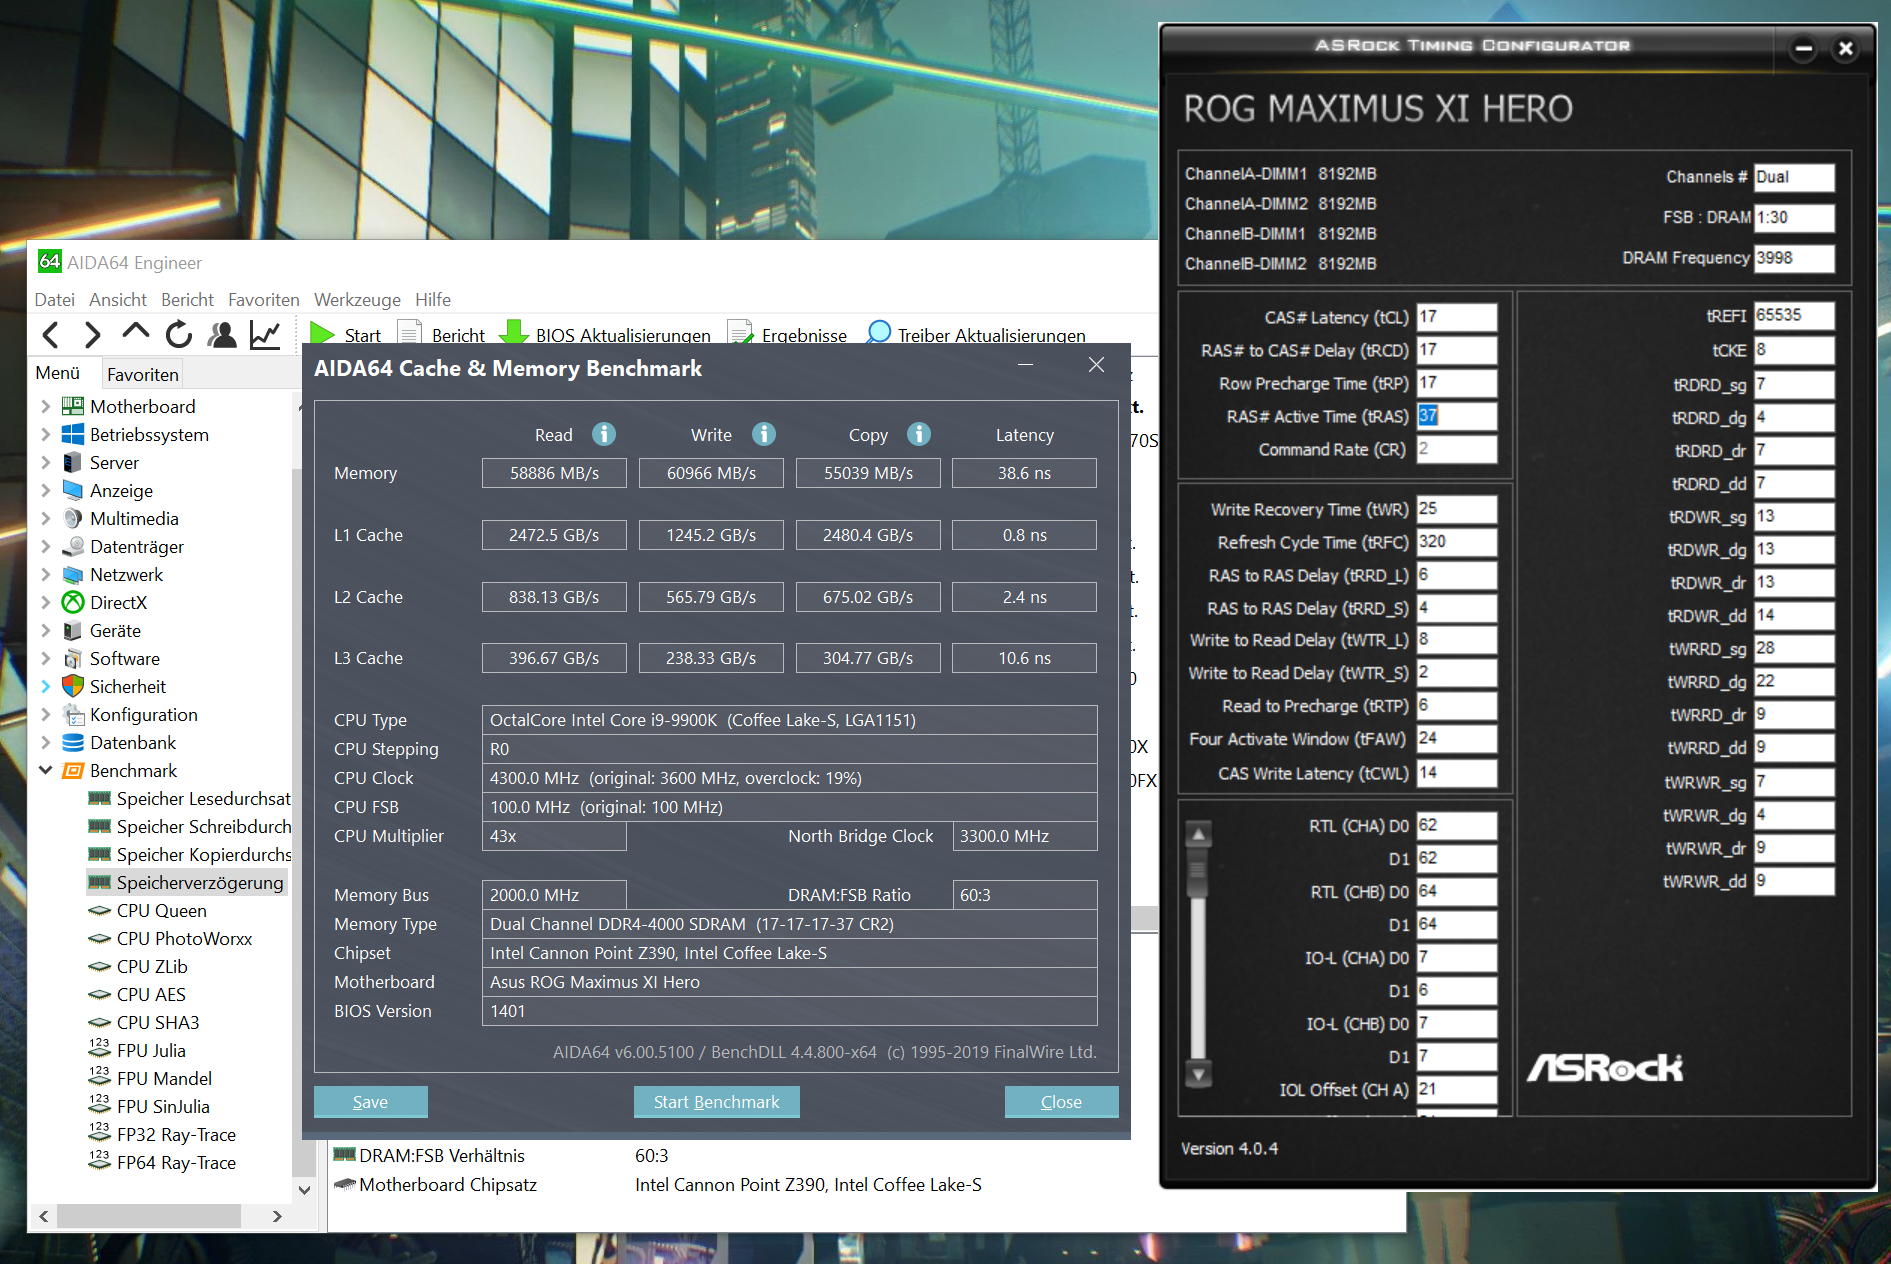This screenshot has width=1891, height=1264.
Task: Switch to the Favoriten tab
Action: (x=143, y=374)
